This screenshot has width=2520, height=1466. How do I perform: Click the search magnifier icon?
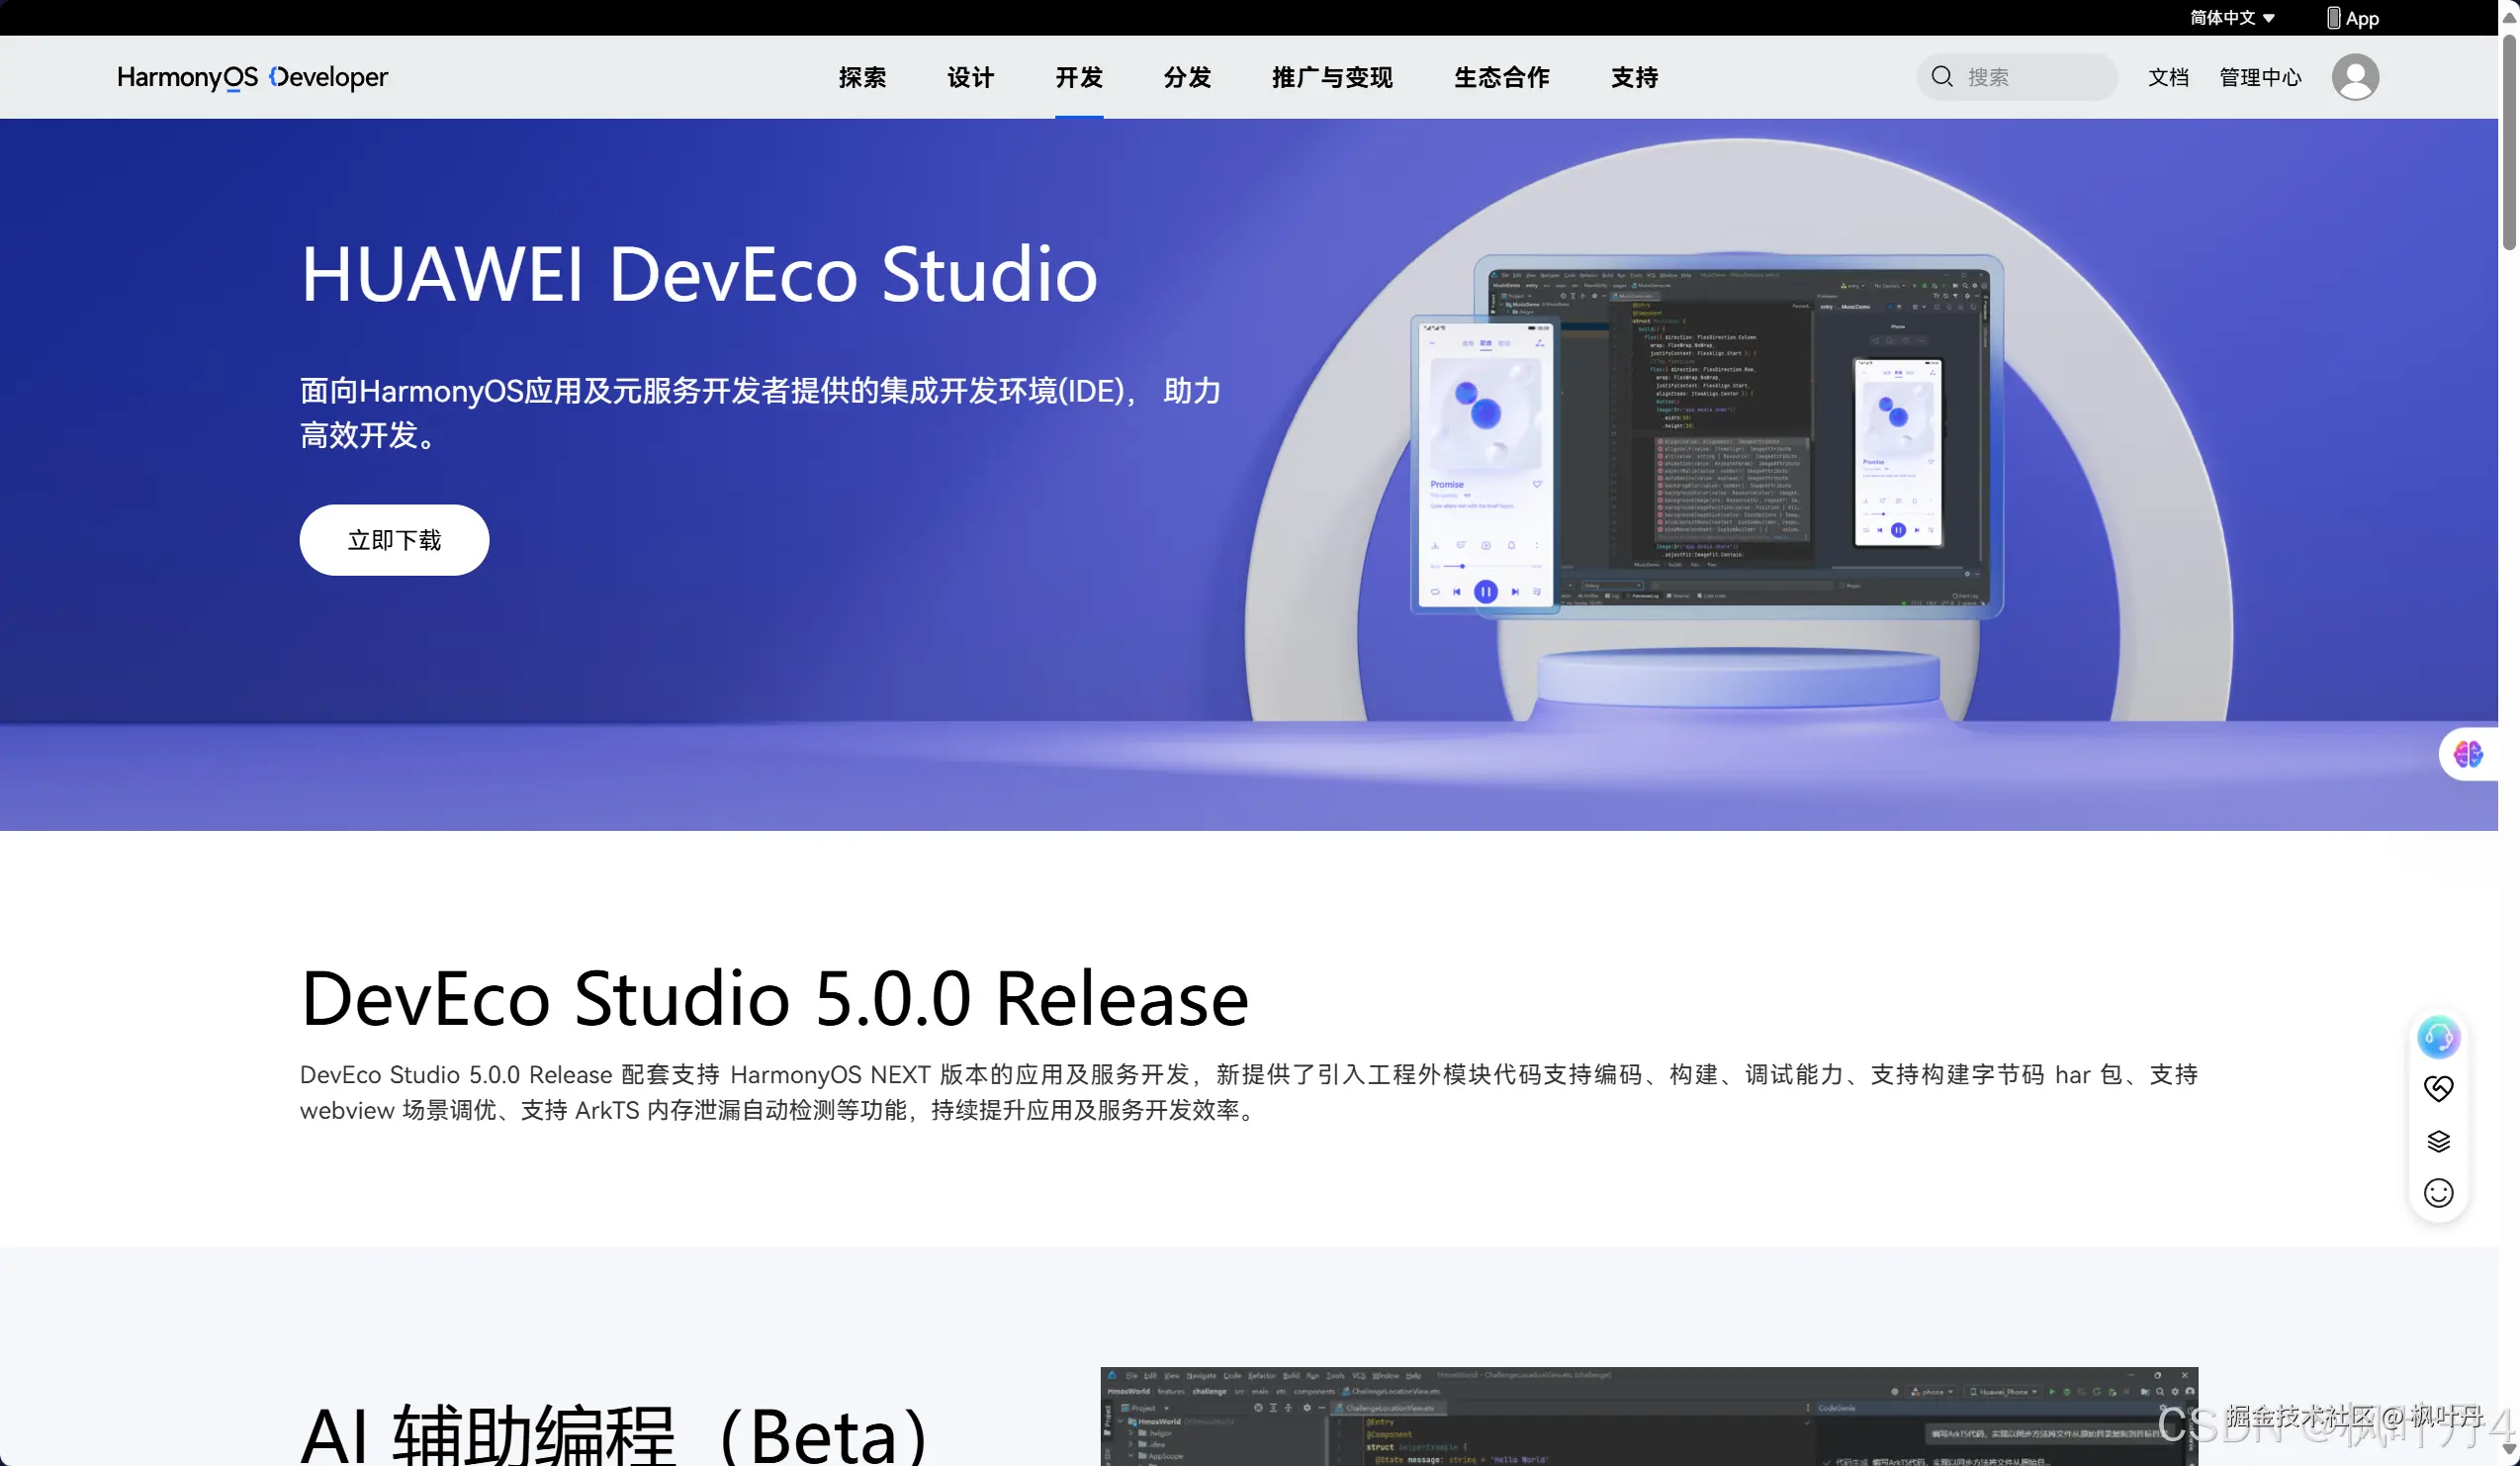click(1941, 77)
